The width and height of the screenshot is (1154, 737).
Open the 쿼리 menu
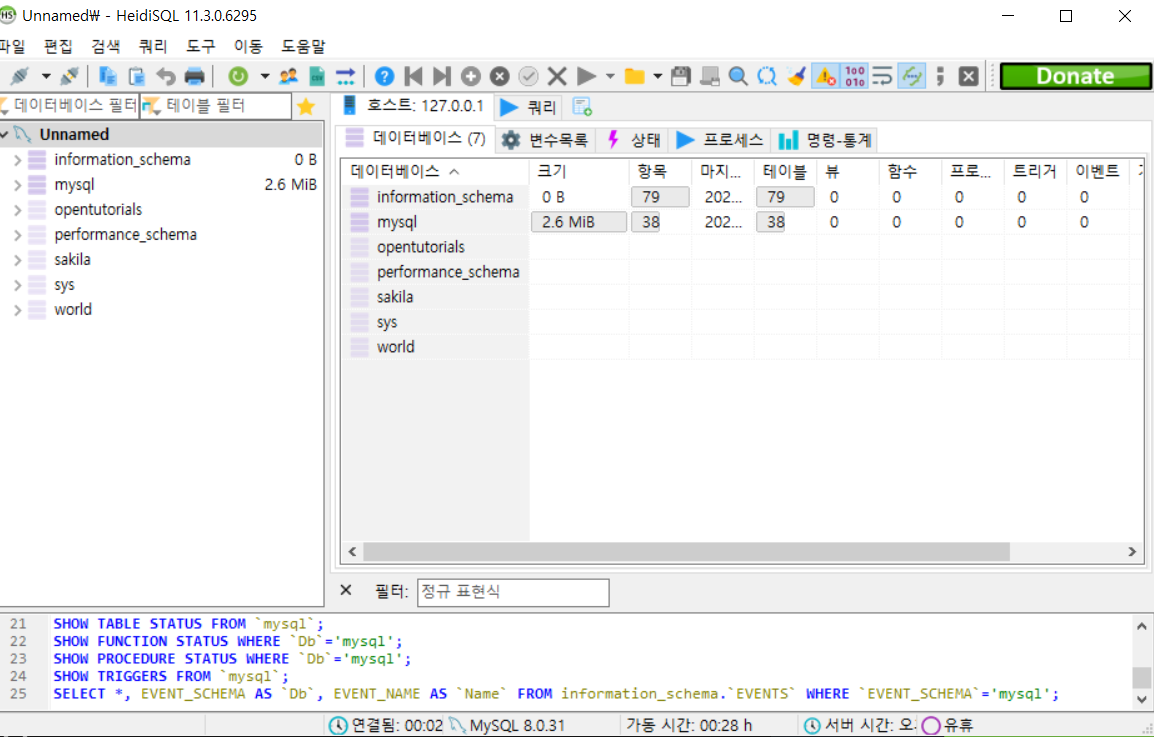pyautogui.click(x=153, y=46)
